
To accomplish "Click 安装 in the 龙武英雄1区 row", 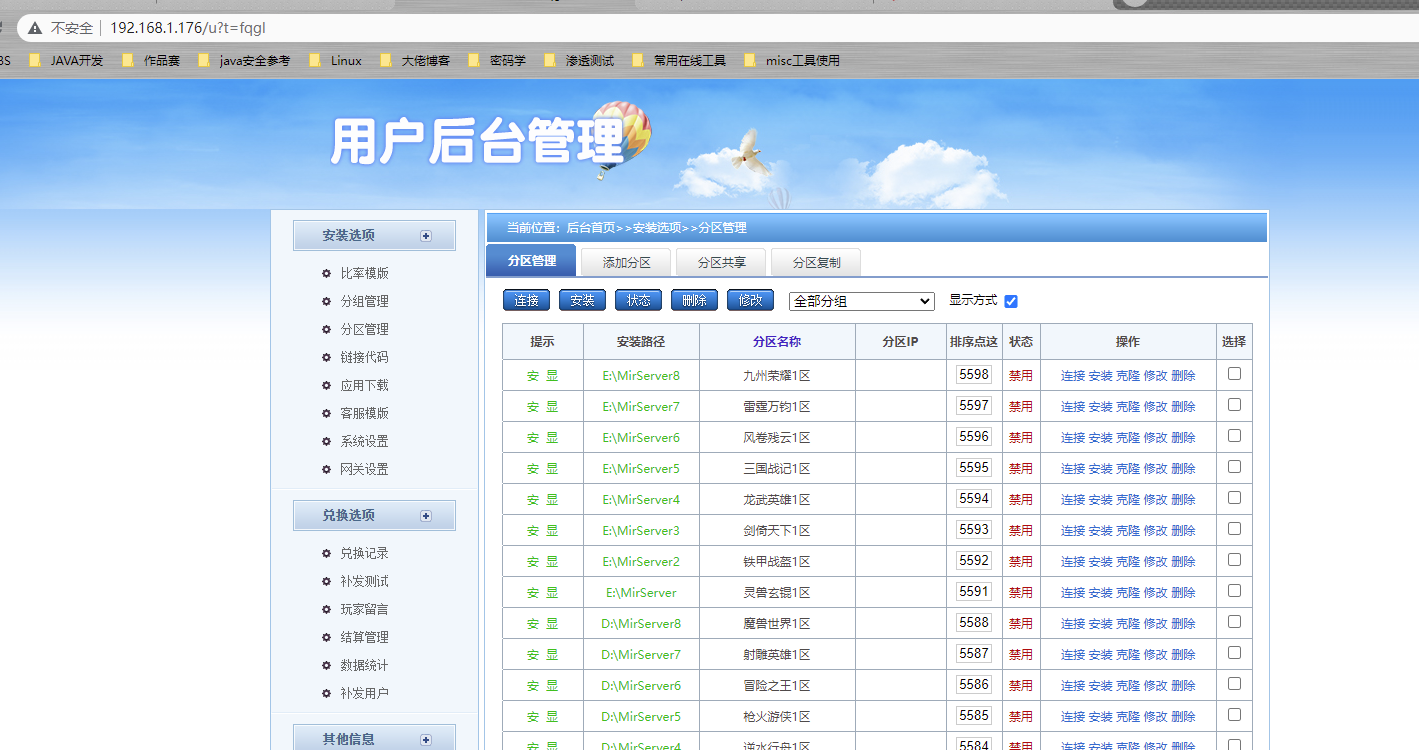I will point(1100,500).
